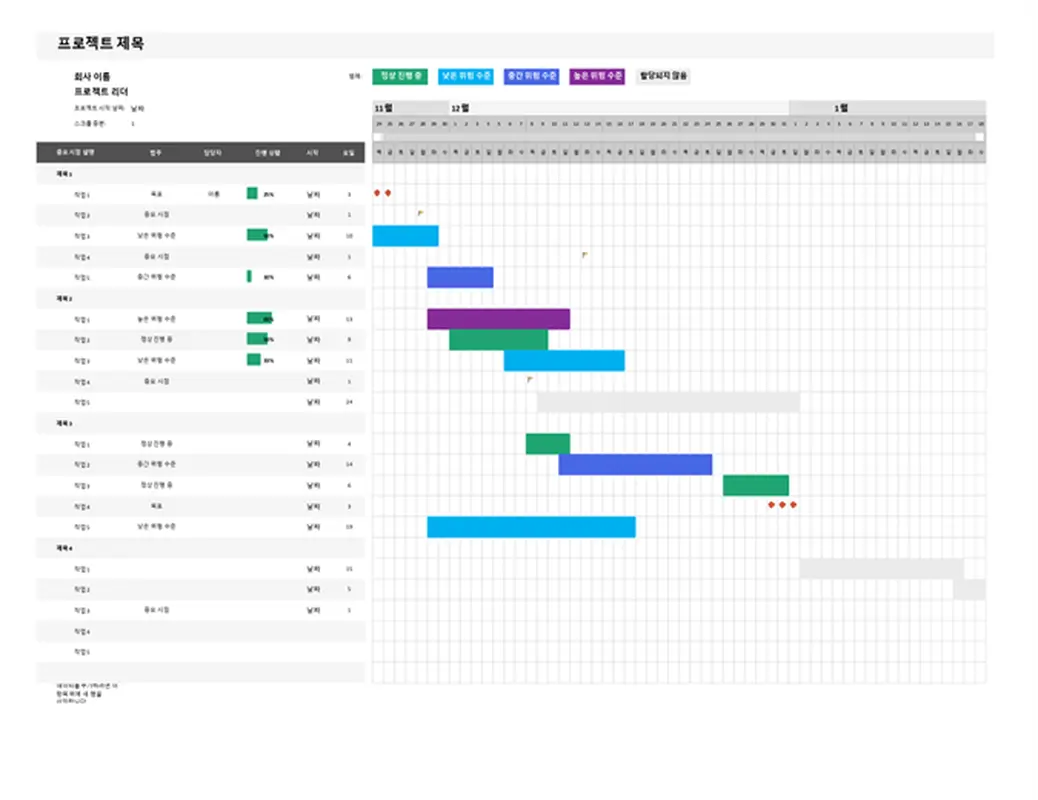Click the scroll increment value under start date
This screenshot has width=1038, height=800.
click(132, 124)
